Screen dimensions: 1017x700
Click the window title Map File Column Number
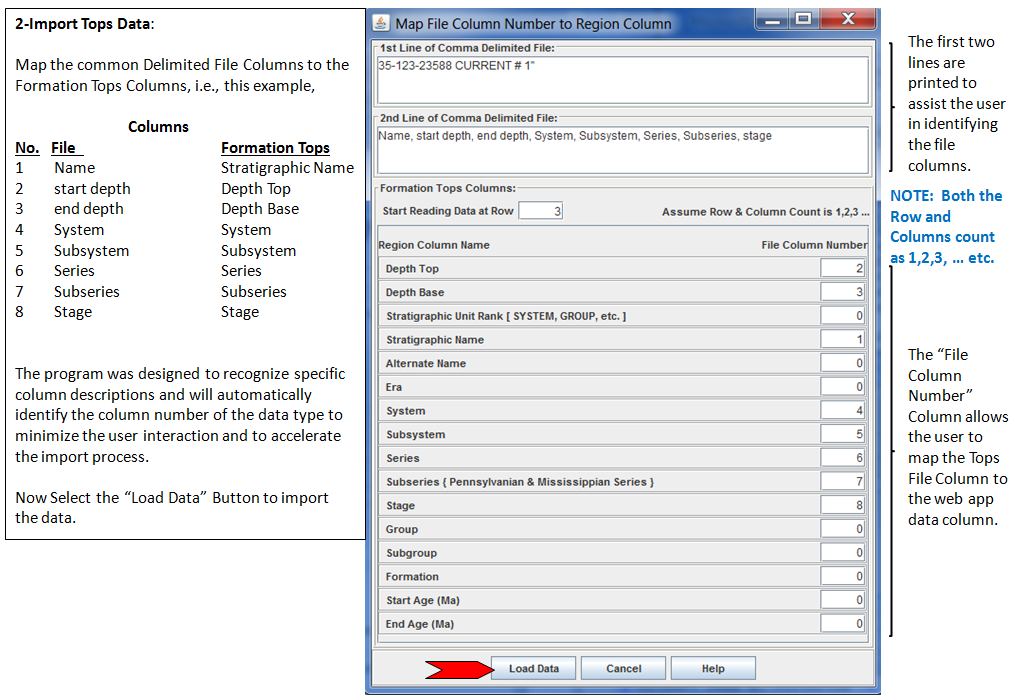533,24
